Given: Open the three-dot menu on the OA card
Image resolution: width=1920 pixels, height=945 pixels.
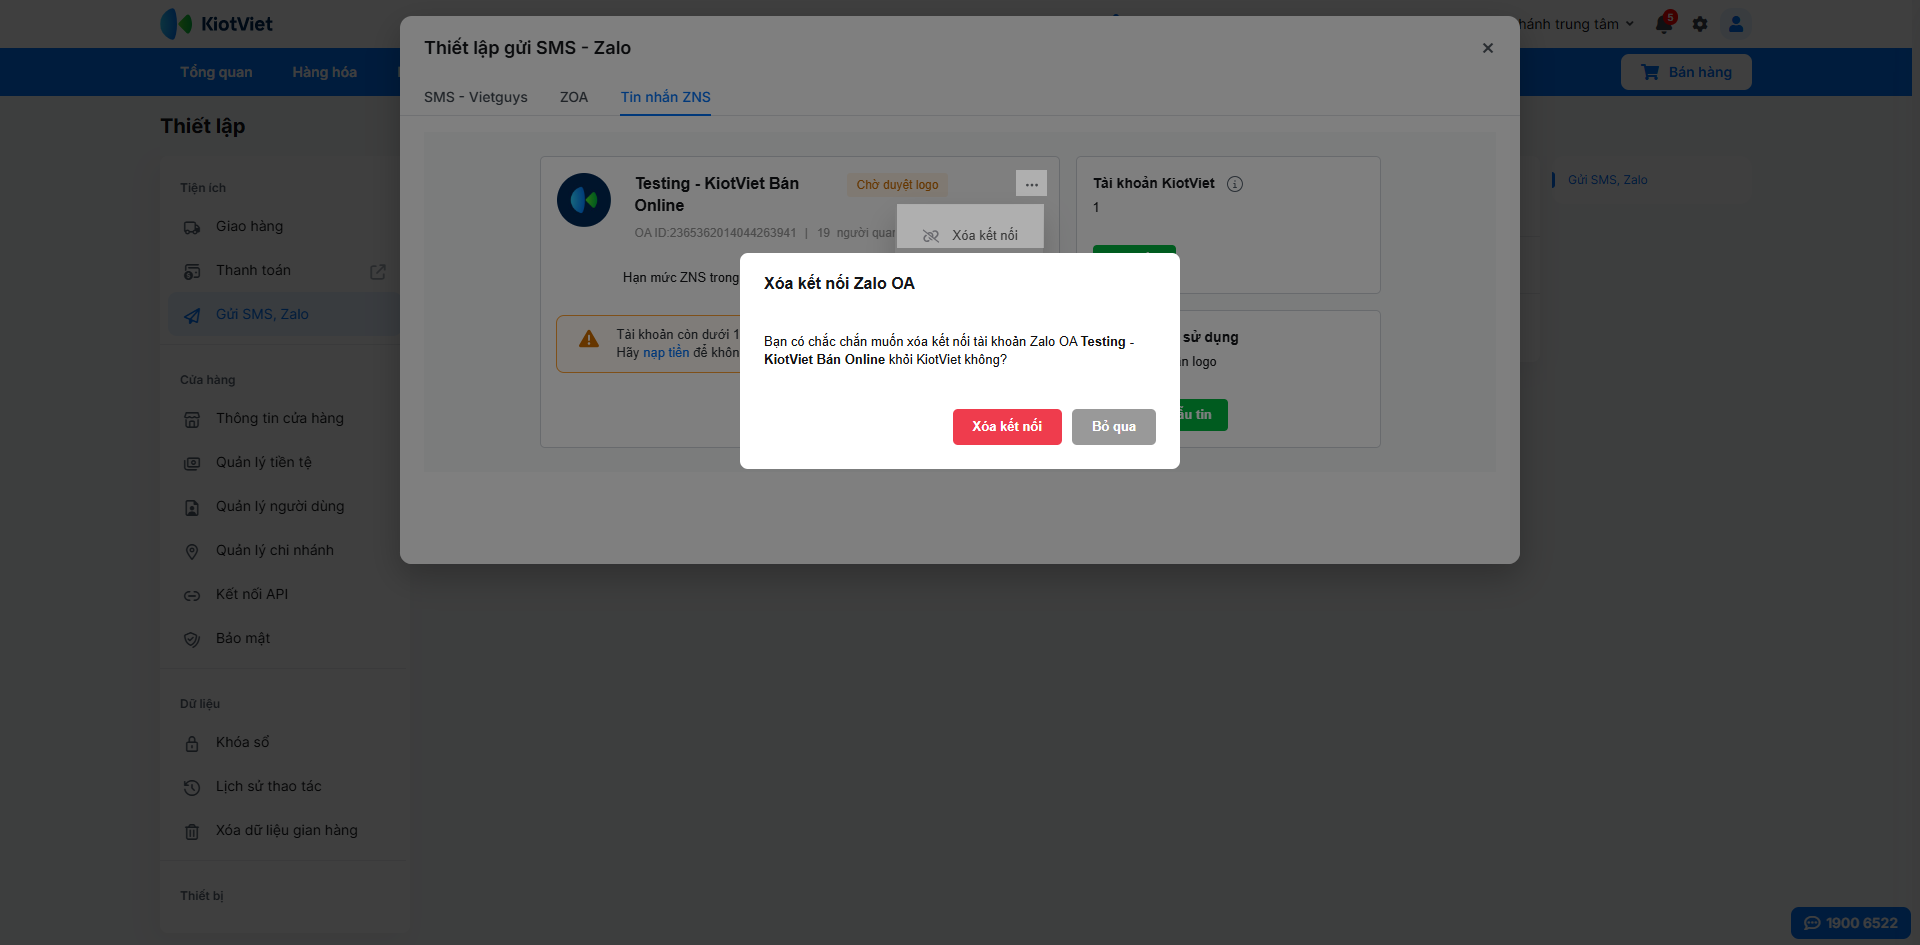Looking at the screenshot, I should pos(1031,184).
